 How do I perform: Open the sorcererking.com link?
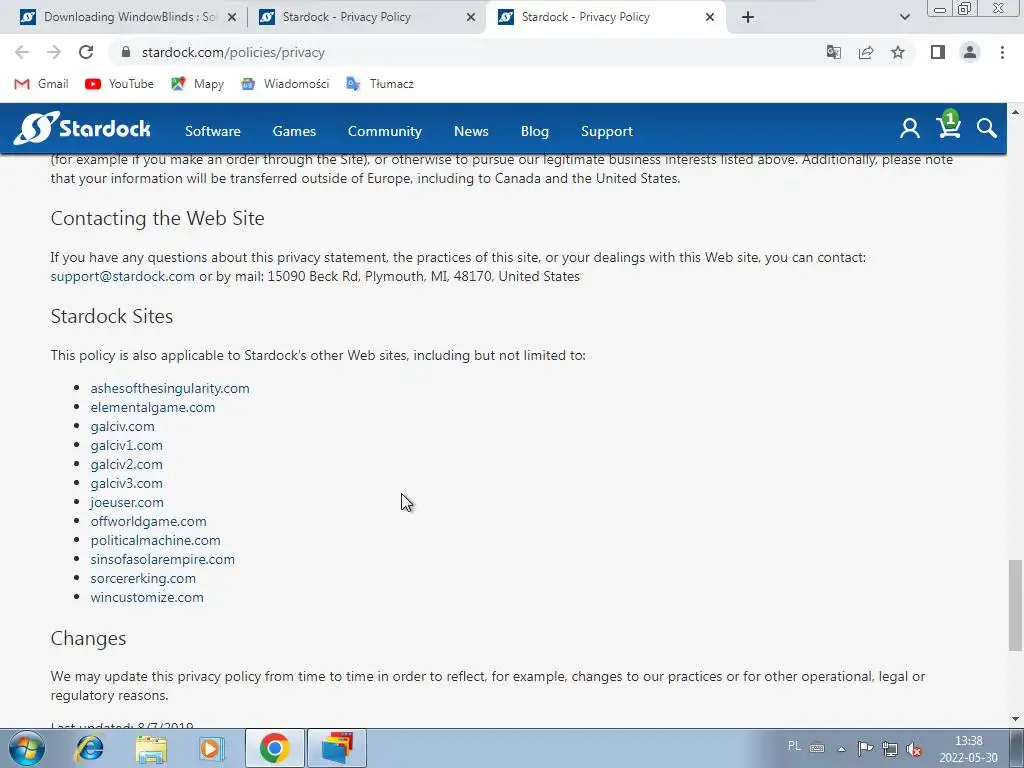pos(143,578)
